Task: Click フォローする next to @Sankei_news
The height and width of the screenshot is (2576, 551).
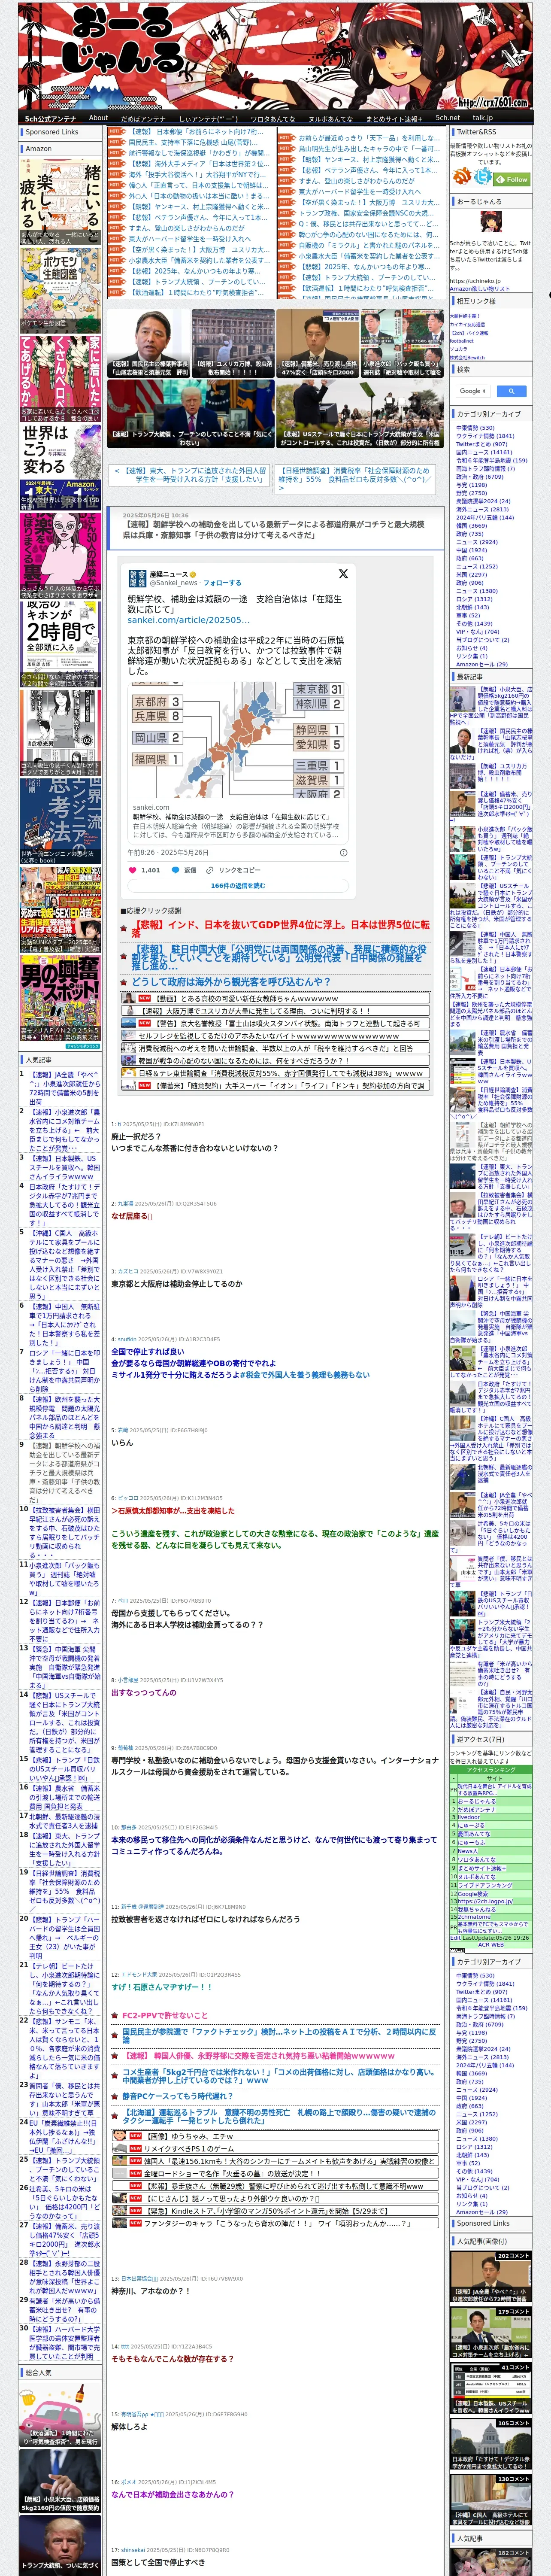Action: 222,582
